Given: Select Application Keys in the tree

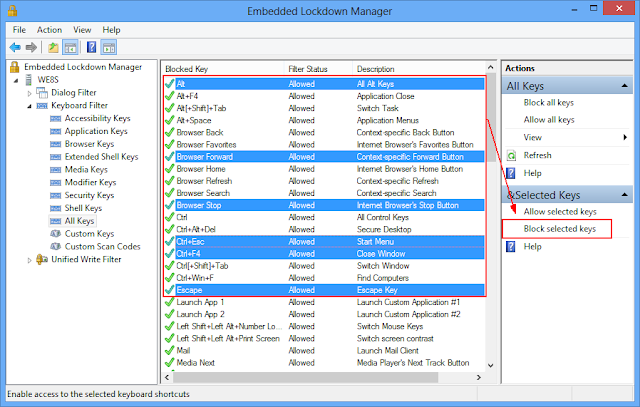Looking at the screenshot, I should coord(96,131).
